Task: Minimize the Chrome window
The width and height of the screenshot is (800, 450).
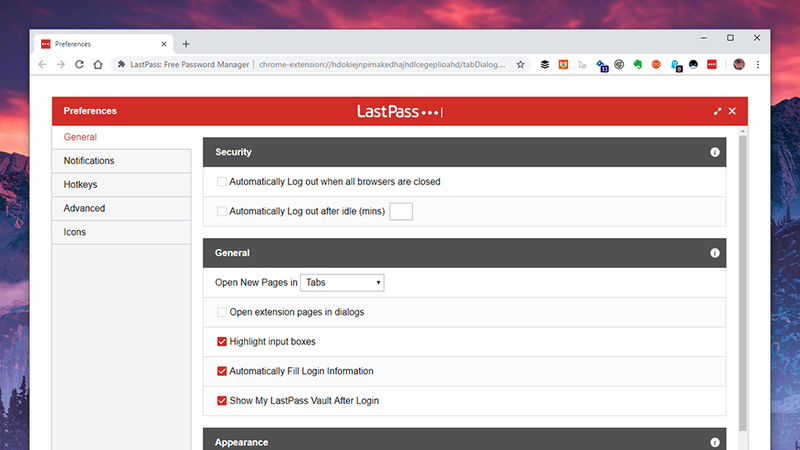Action: 704,38
